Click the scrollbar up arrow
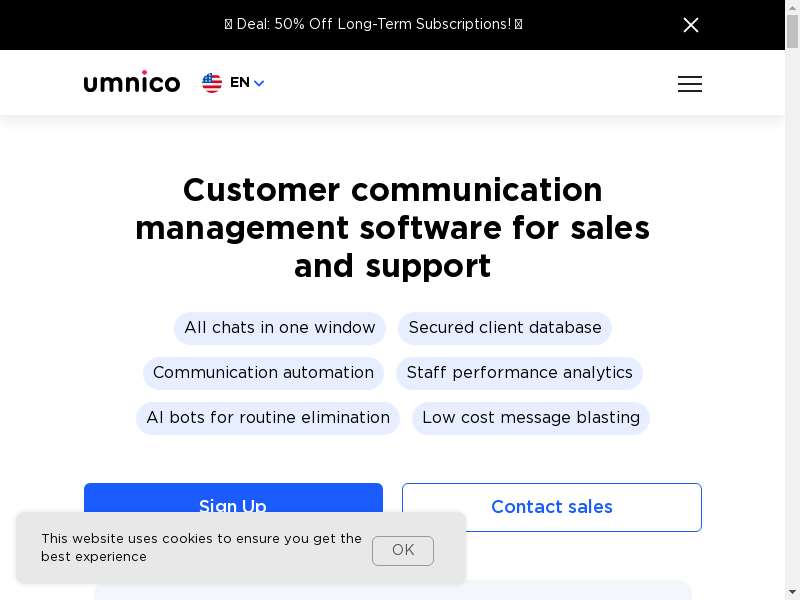The height and width of the screenshot is (600, 800). 792,7
